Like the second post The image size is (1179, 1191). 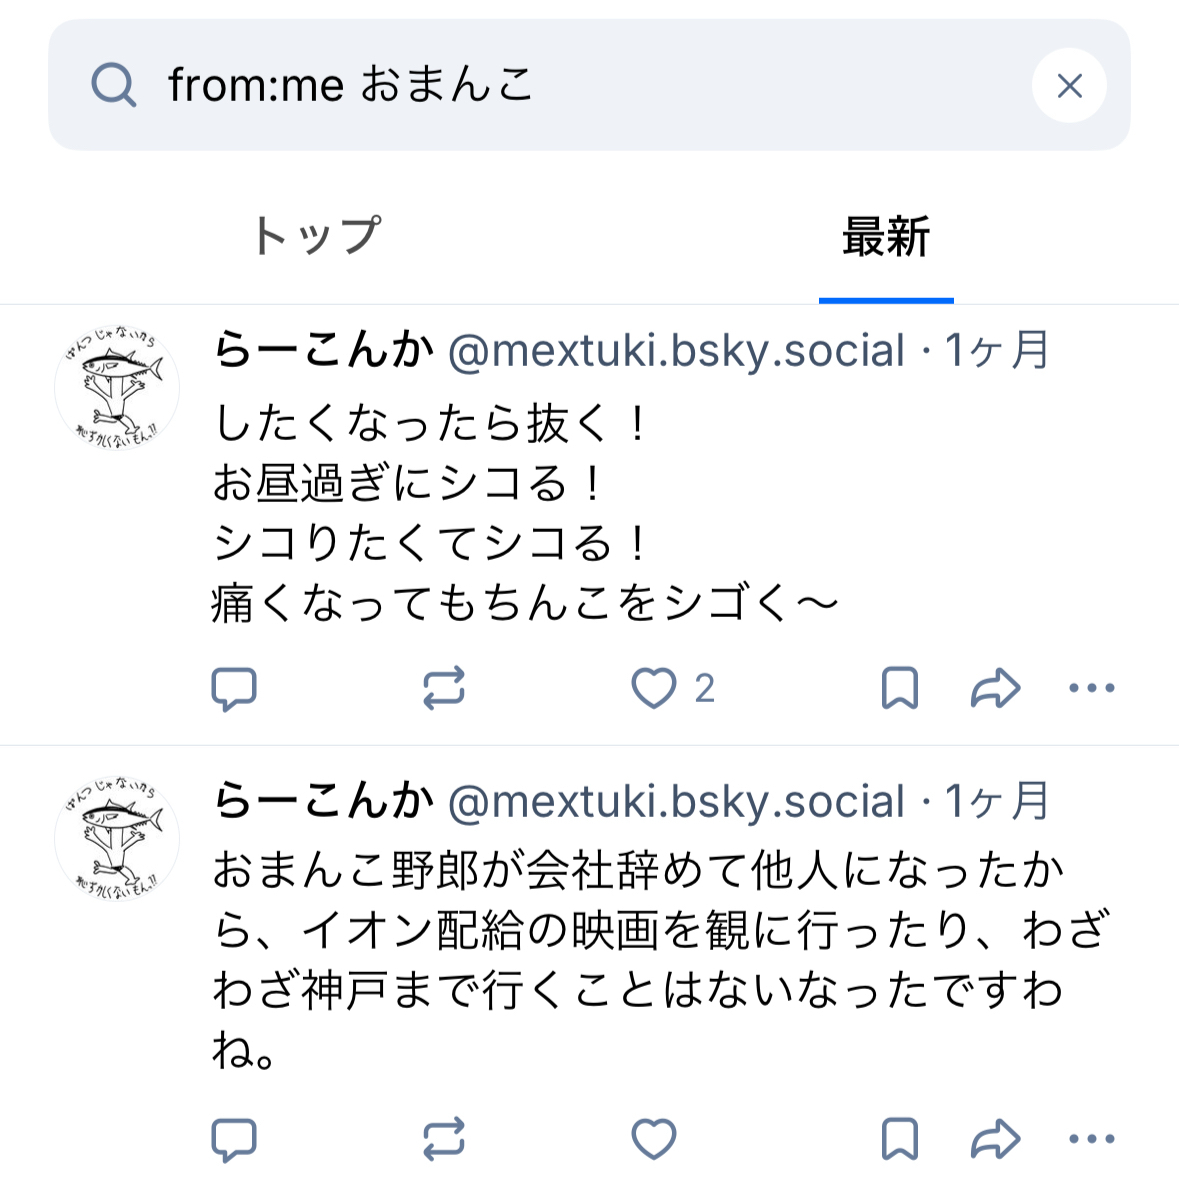point(655,1139)
